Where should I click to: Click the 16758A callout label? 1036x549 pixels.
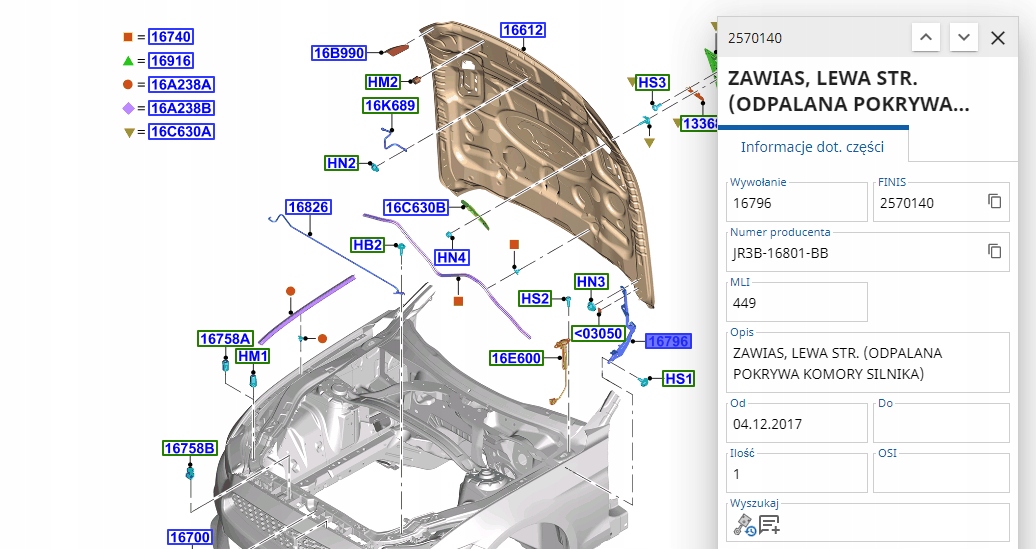[225, 339]
